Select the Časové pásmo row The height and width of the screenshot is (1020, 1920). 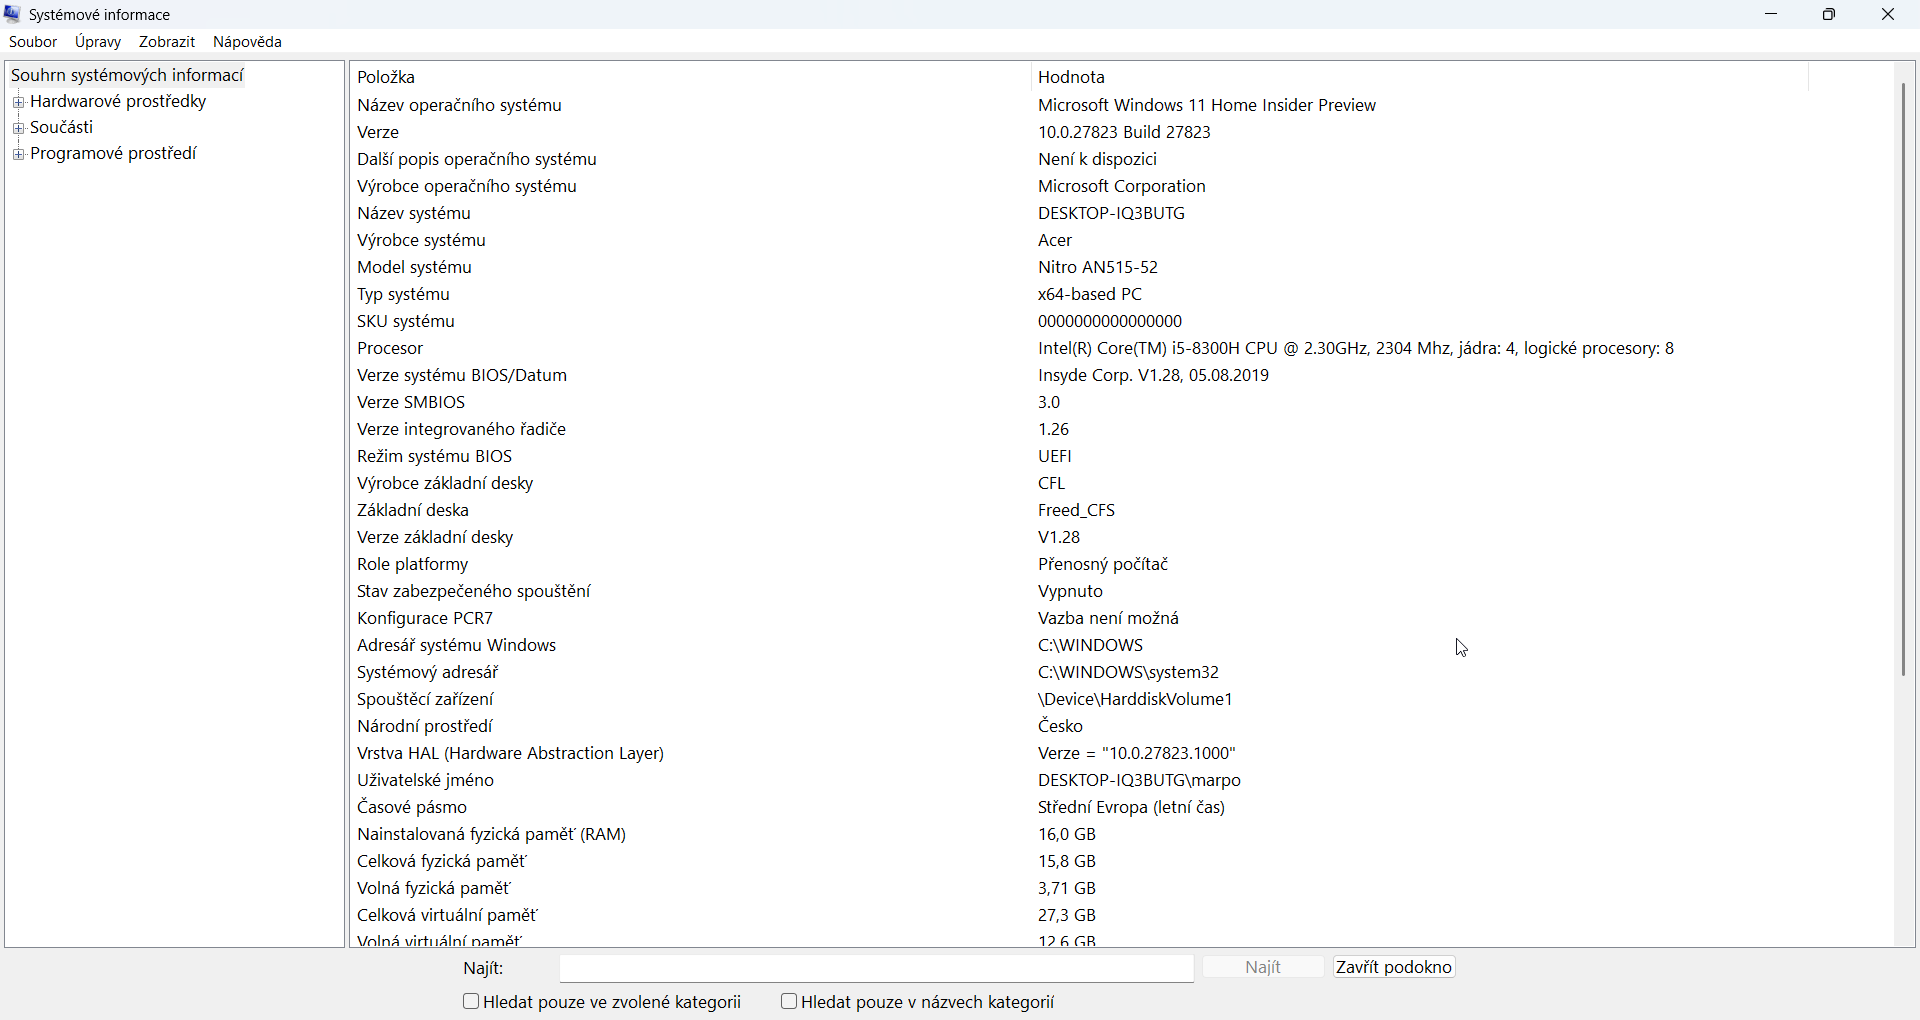pos(1080,807)
